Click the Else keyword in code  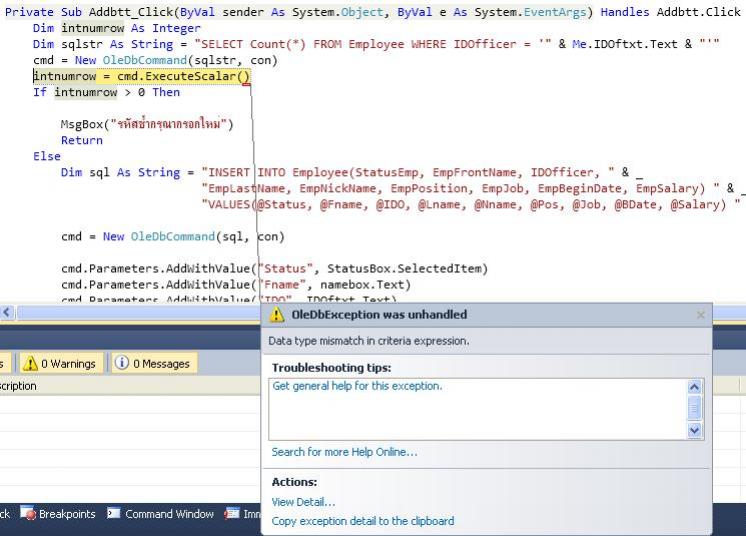(47, 157)
